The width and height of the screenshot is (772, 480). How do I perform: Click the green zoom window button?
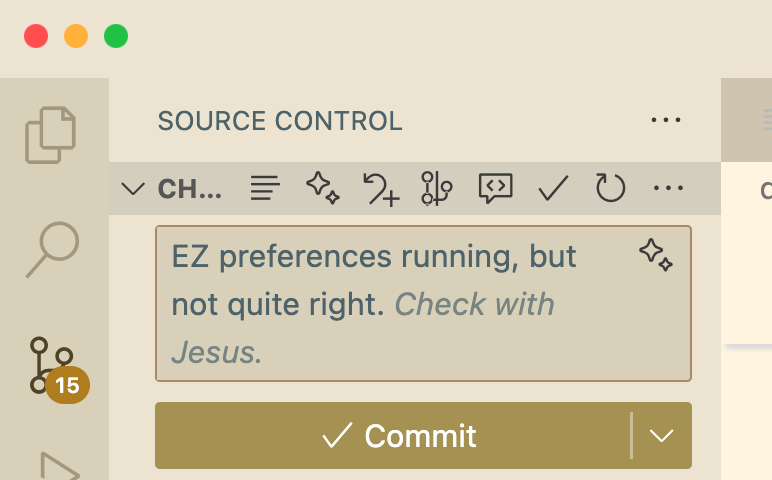point(116,37)
